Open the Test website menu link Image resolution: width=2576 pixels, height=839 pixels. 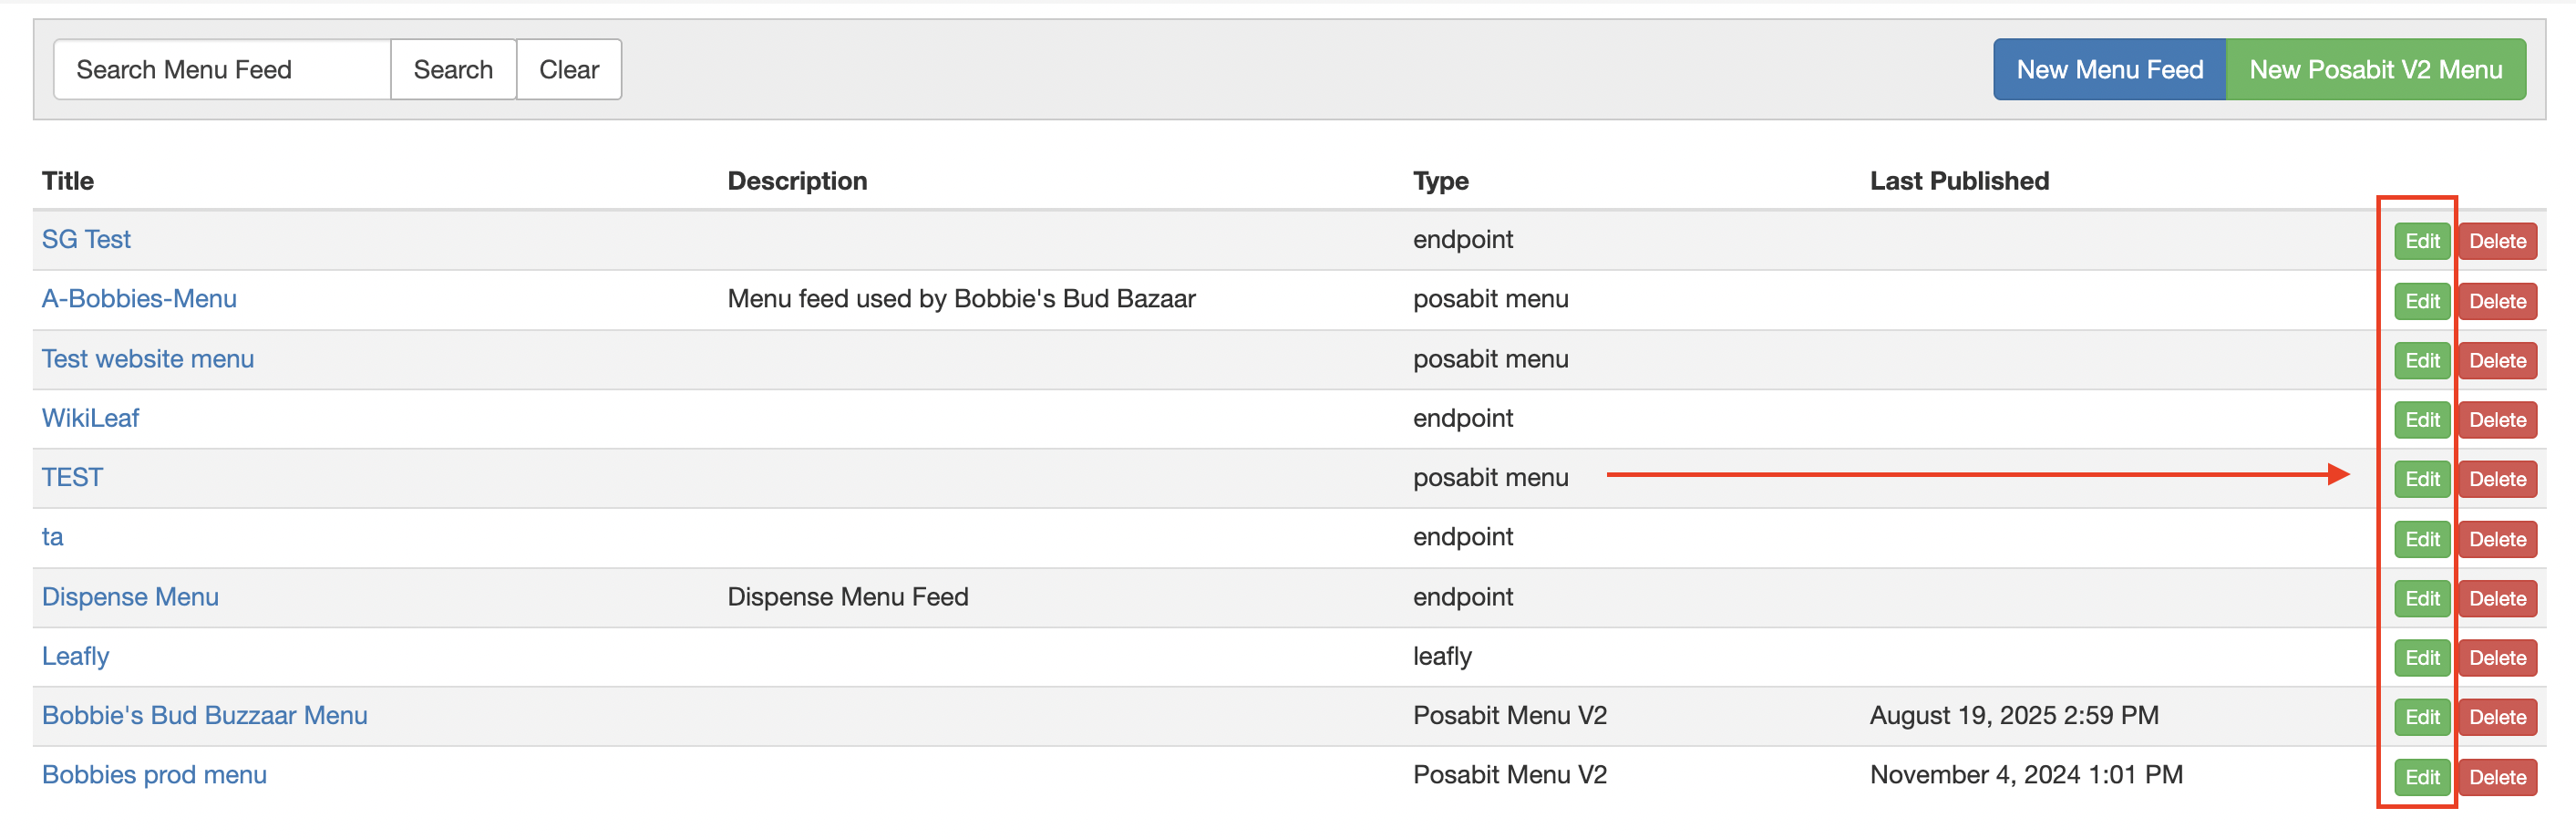[x=148, y=359]
